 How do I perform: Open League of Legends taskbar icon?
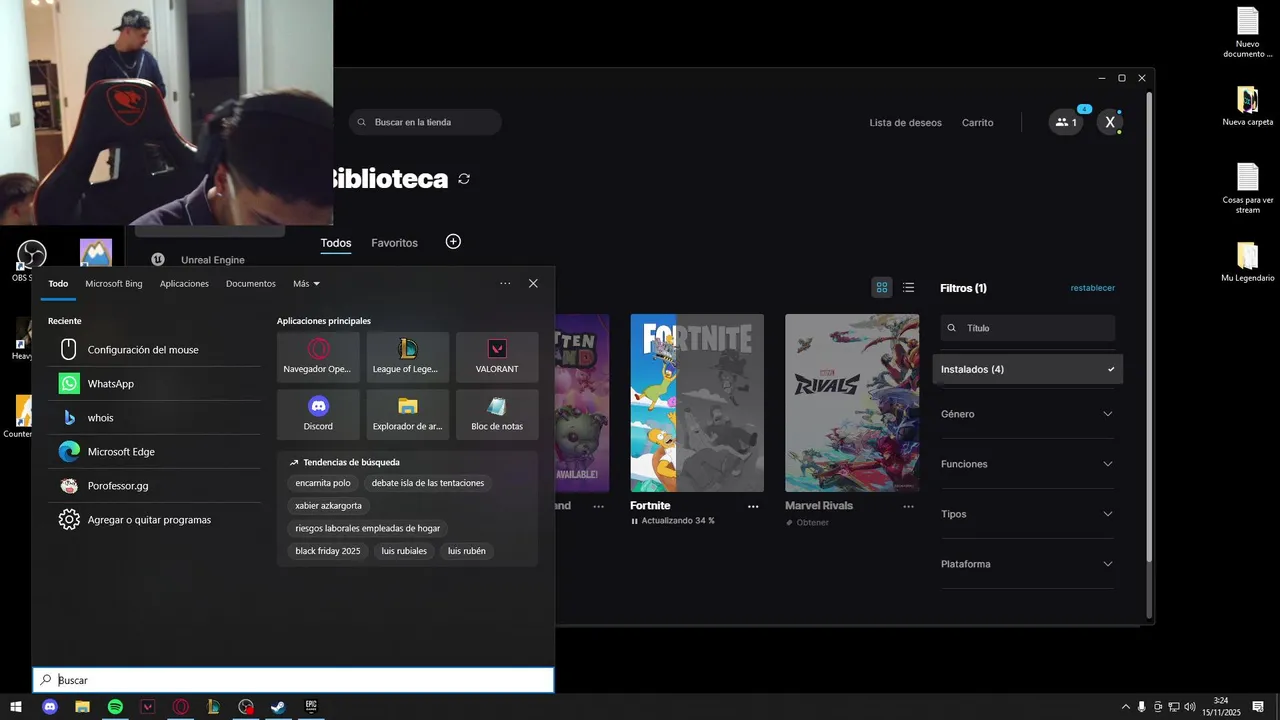(x=213, y=707)
